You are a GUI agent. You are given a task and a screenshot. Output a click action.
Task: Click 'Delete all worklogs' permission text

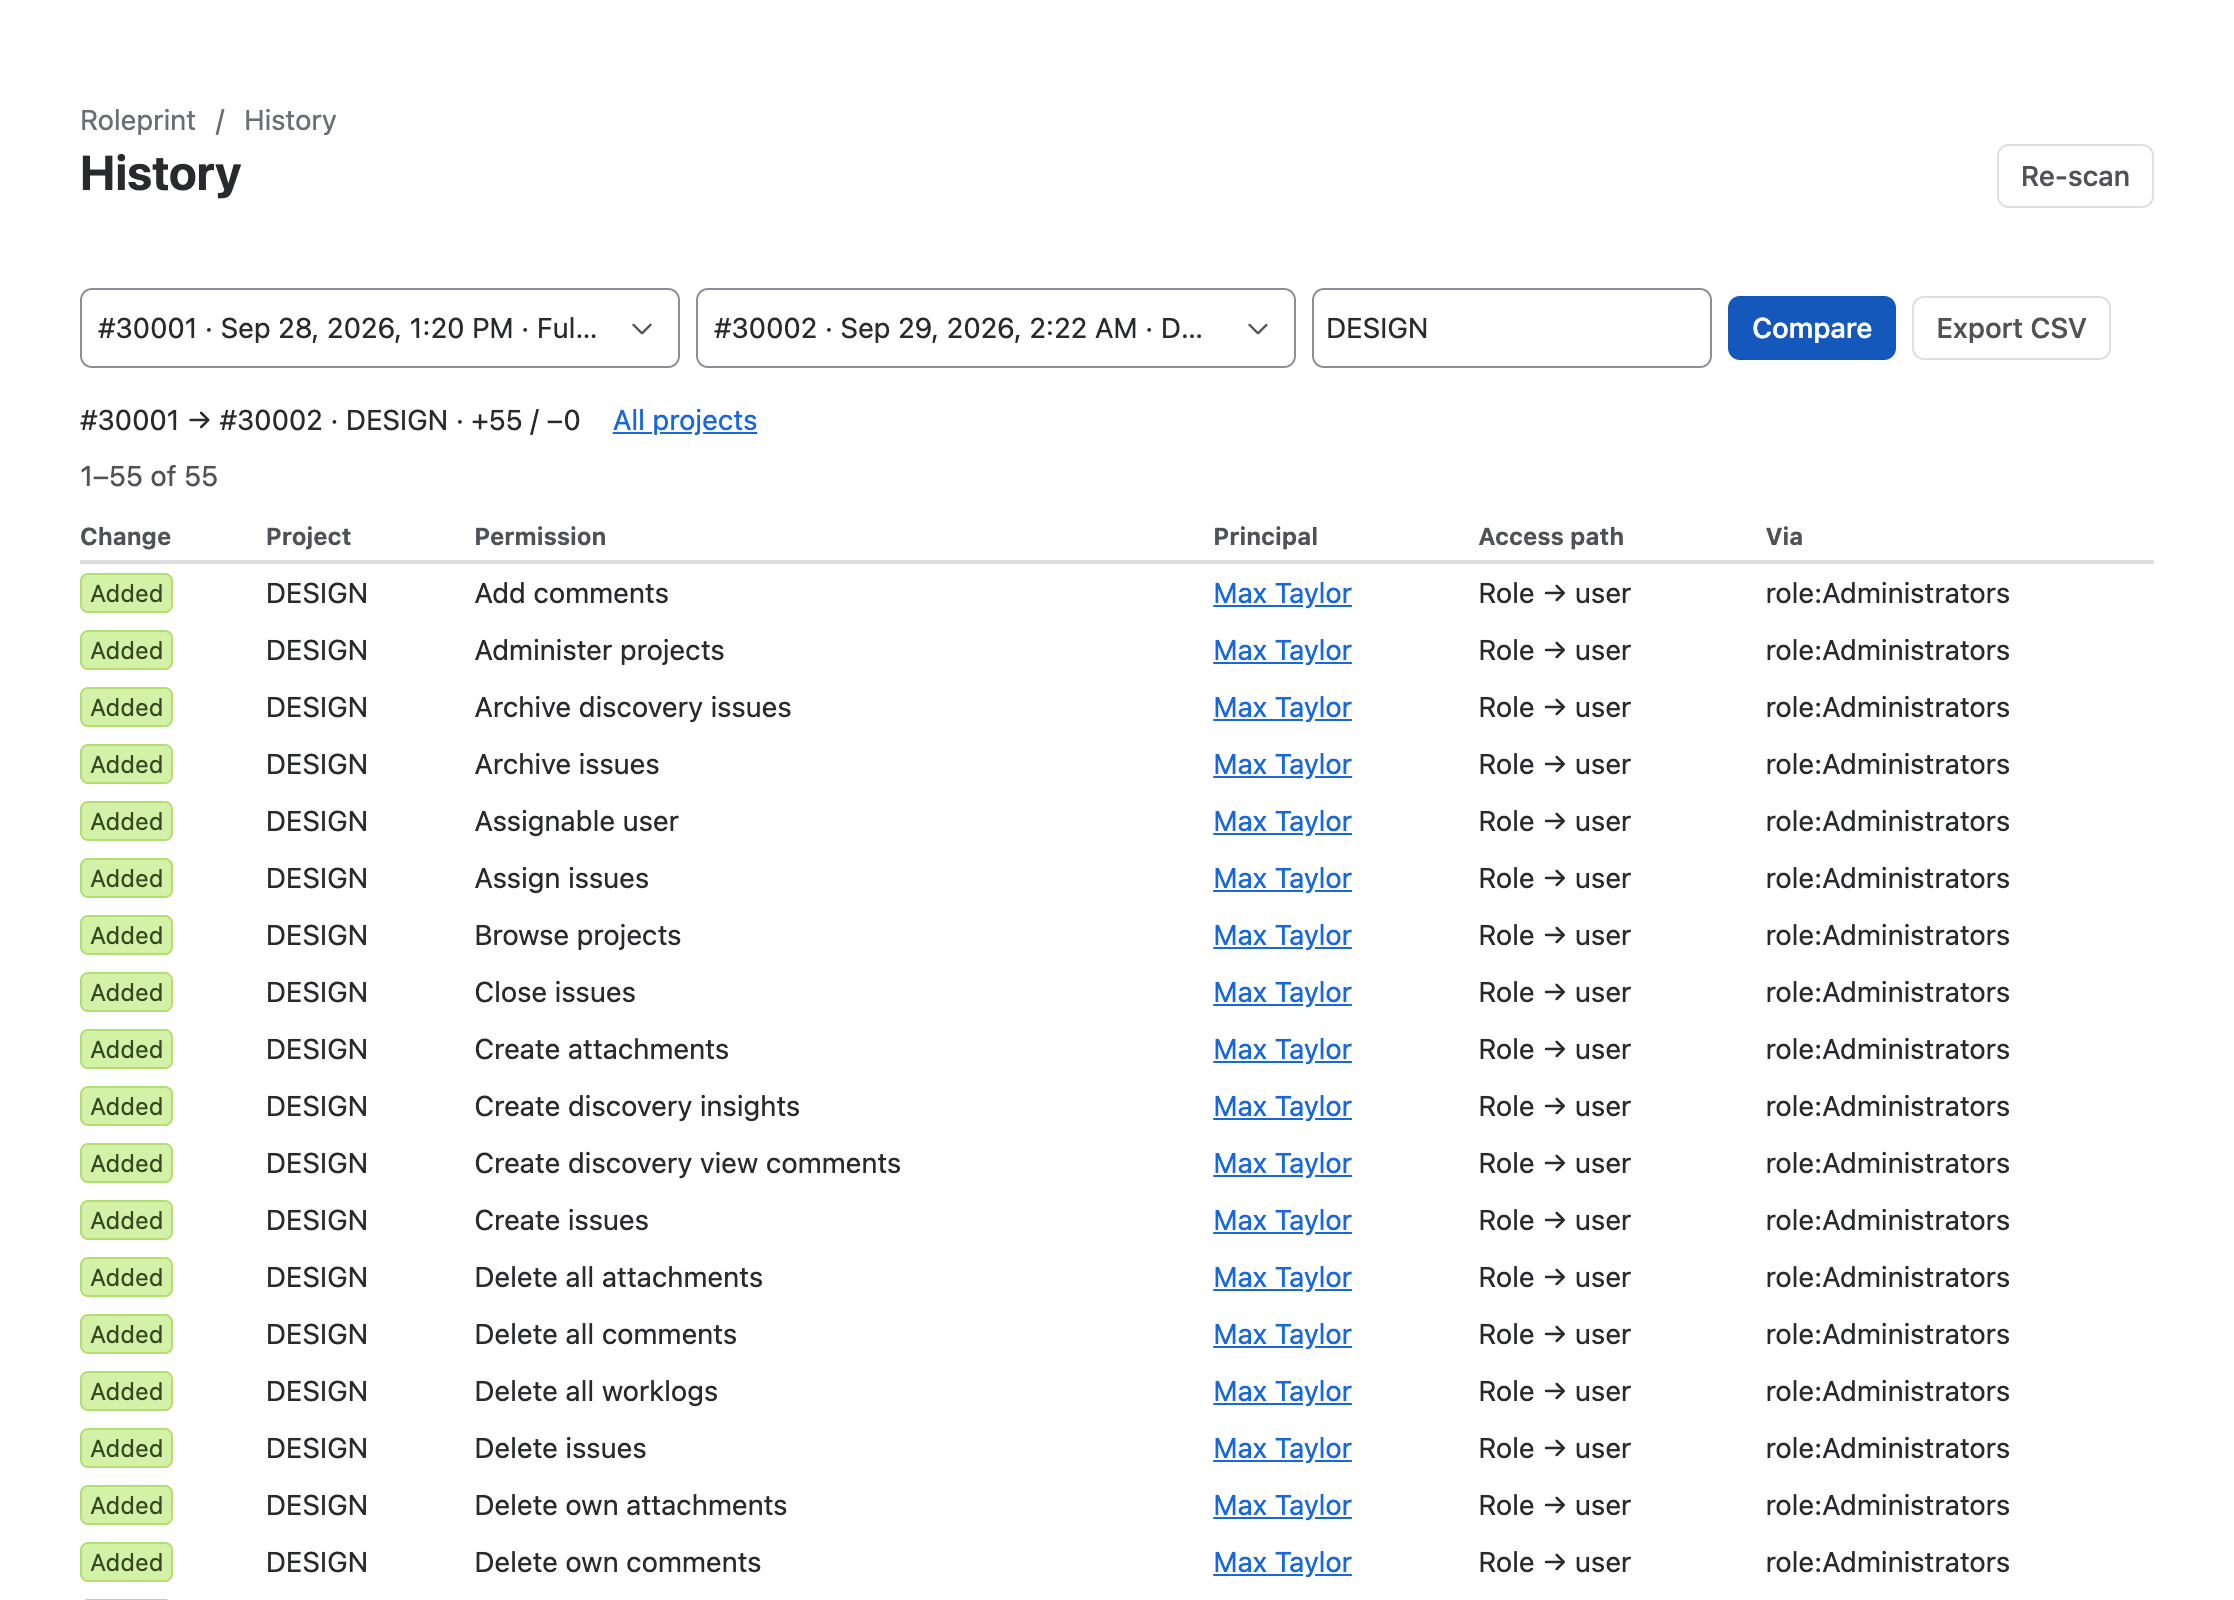point(596,1391)
